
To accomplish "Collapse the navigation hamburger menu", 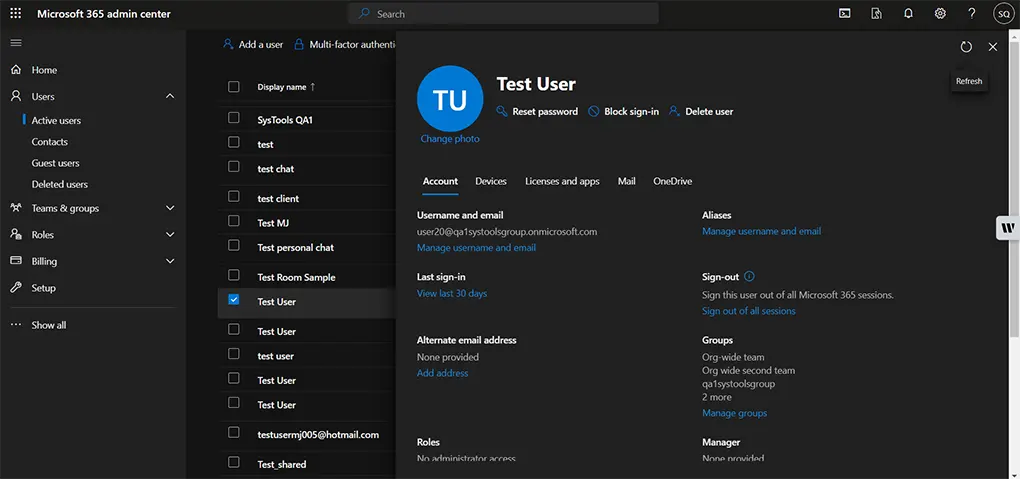I will coord(16,43).
